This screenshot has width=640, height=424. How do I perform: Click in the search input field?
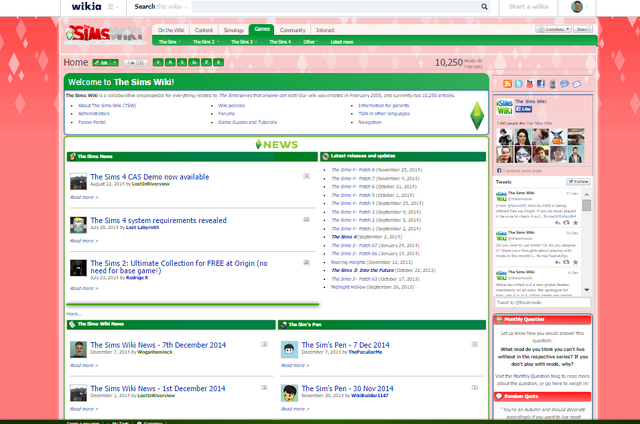336,7
